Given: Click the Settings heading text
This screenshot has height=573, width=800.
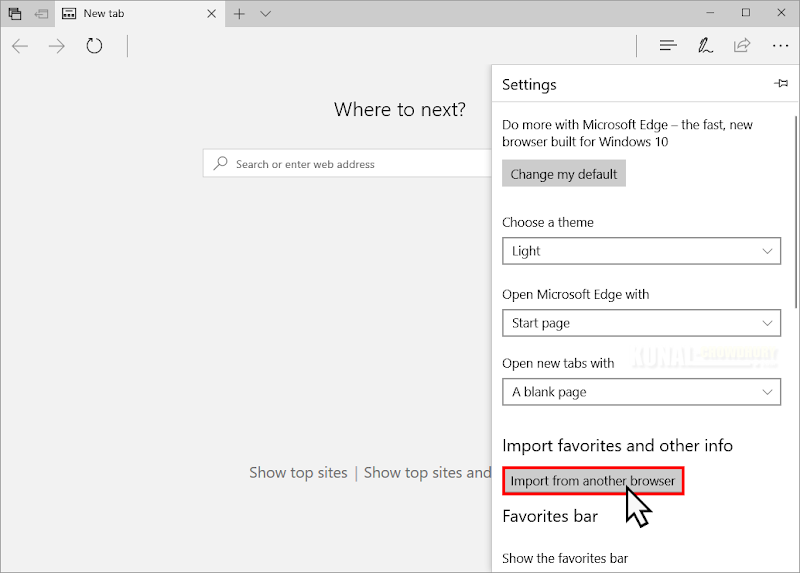Looking at the screenshot, I should [529, 85].
